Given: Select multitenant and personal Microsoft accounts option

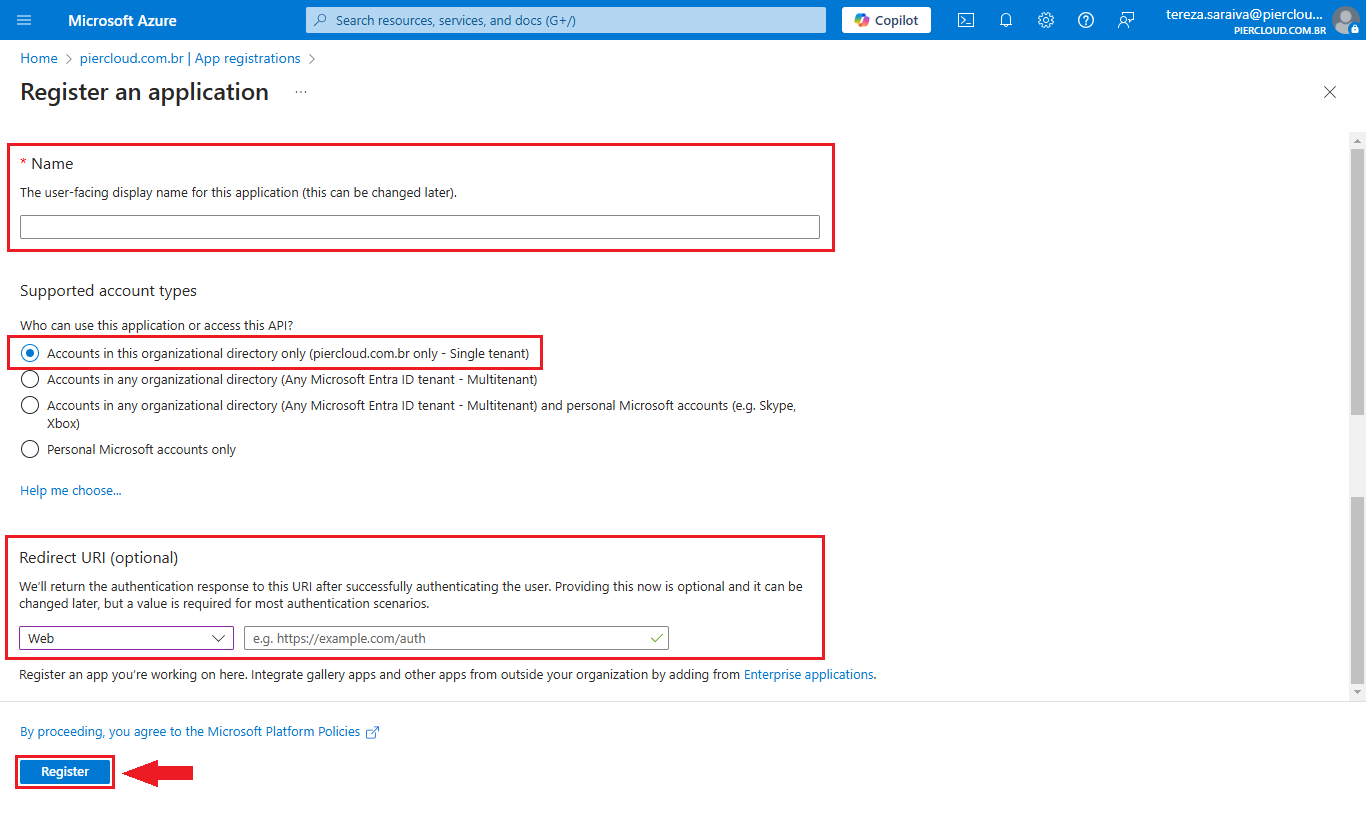Looking at the screenshot, I should [x=30, y=406].
